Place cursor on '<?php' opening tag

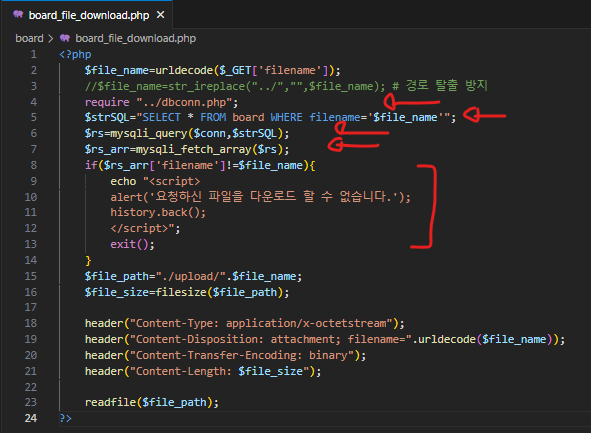point(75,54)
